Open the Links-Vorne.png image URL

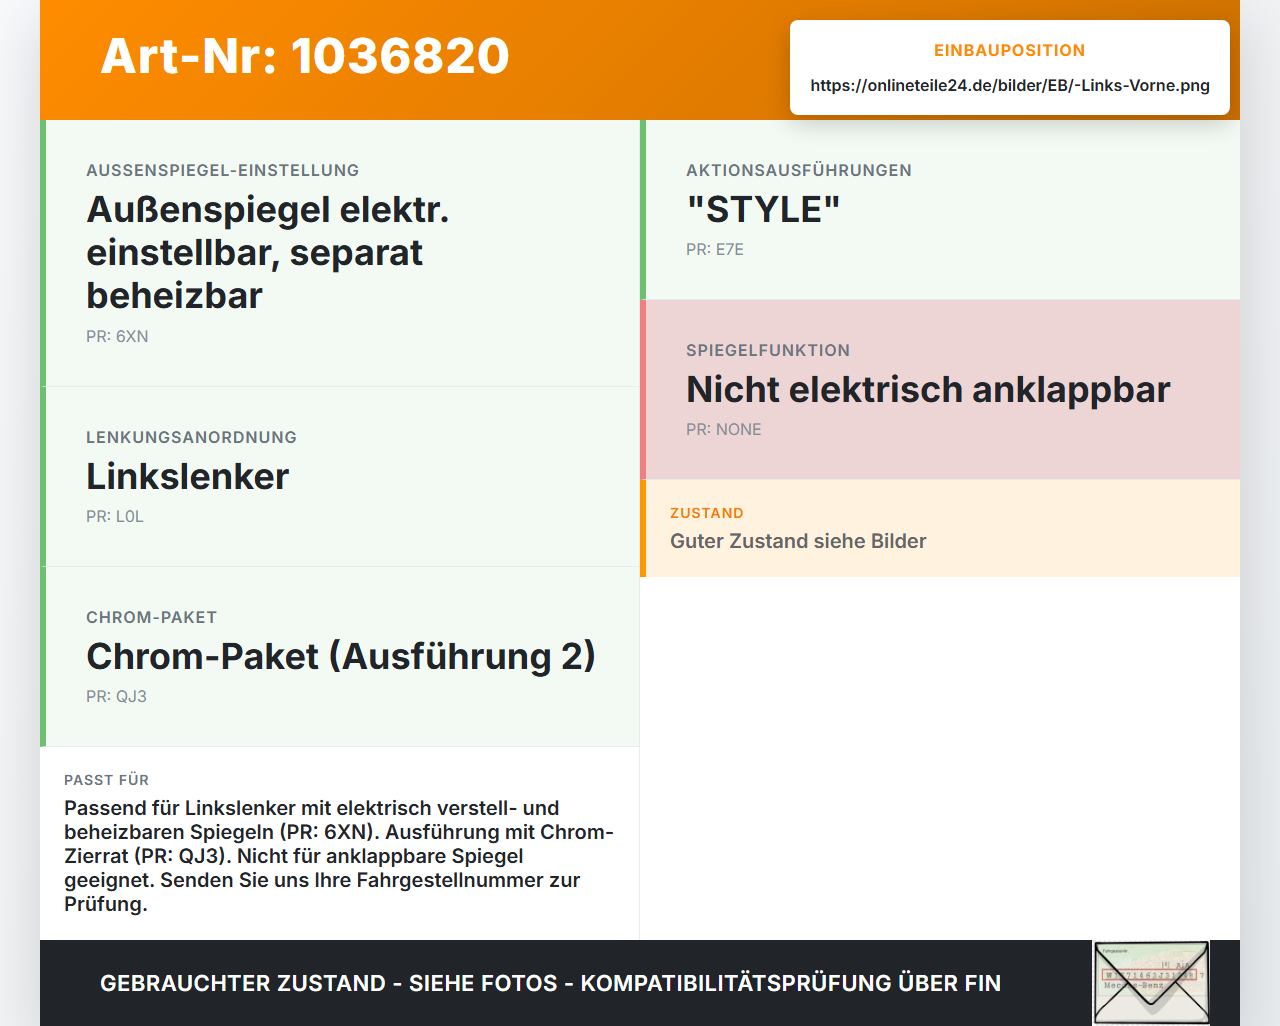pyautogui.click(x=1010, y=86)
